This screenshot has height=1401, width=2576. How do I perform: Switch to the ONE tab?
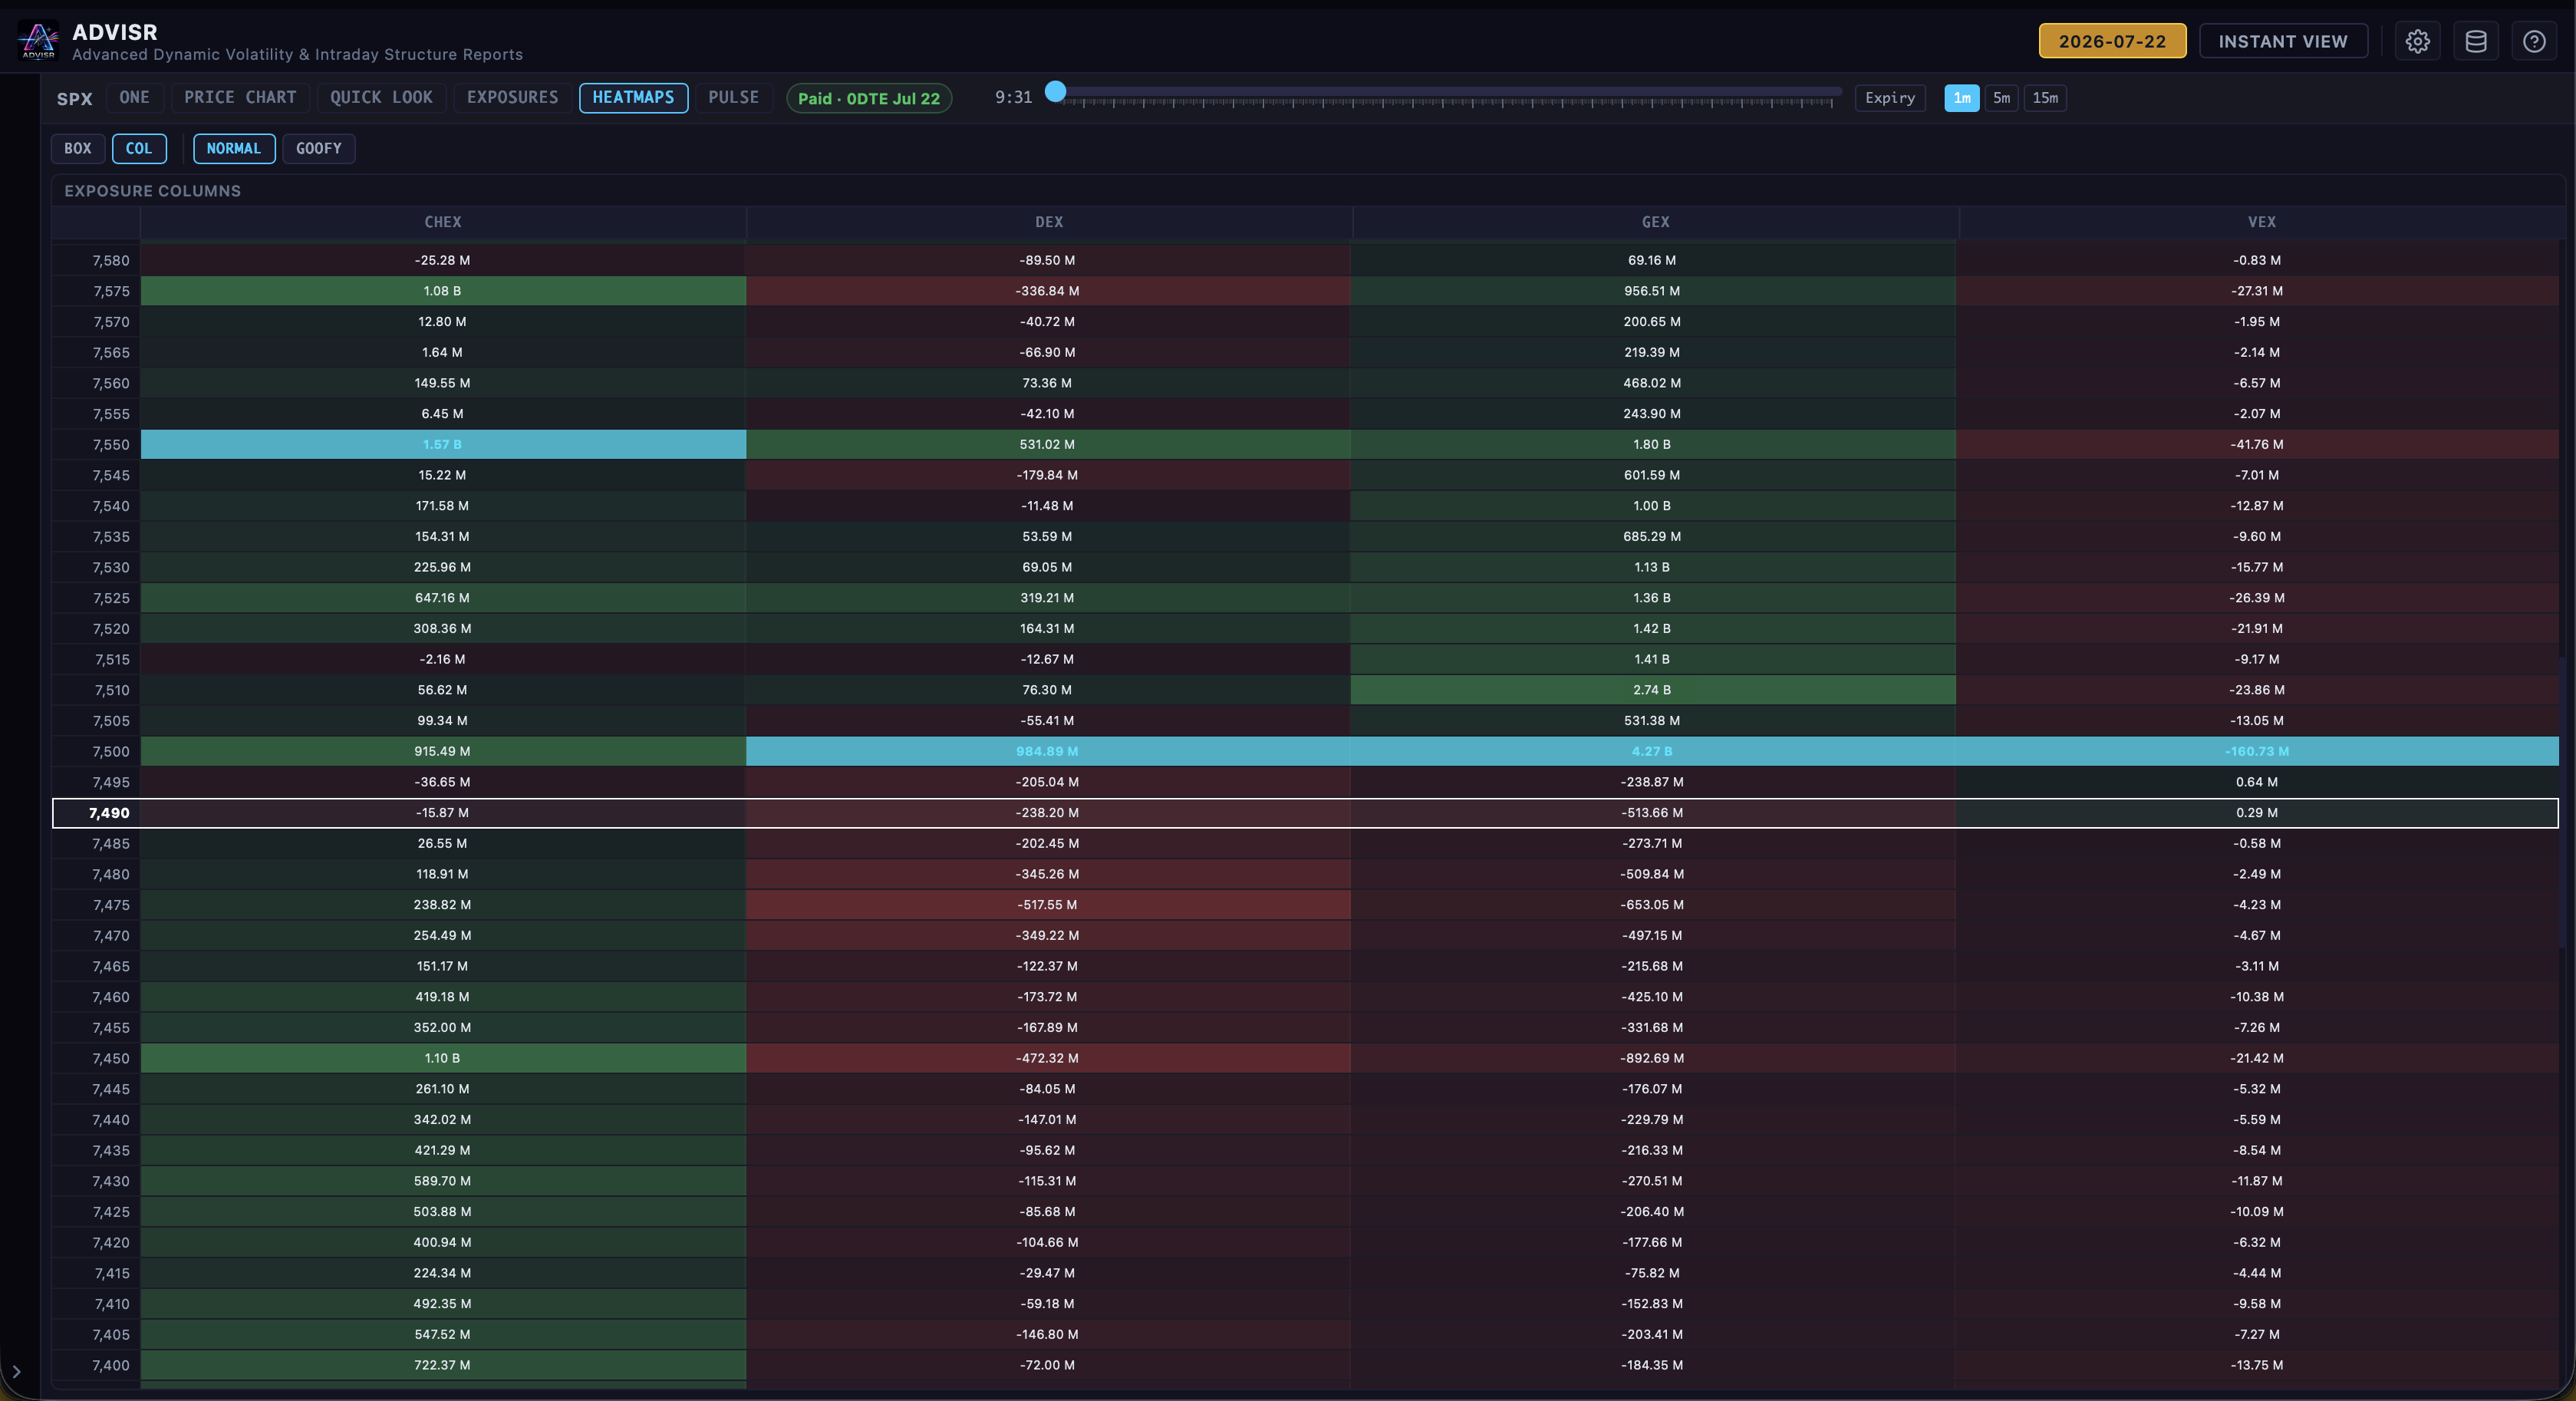point(134,97)
